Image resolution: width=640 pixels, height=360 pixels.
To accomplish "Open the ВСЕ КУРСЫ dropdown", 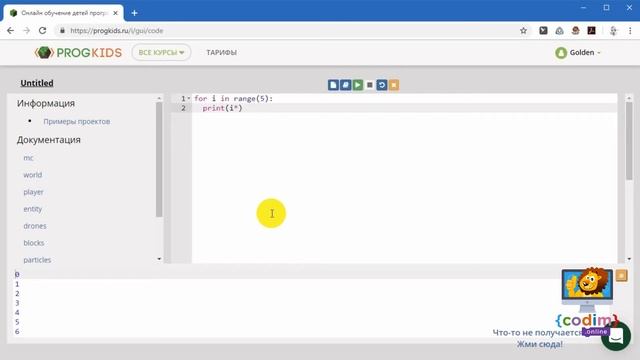I will [x=161, y=52].
